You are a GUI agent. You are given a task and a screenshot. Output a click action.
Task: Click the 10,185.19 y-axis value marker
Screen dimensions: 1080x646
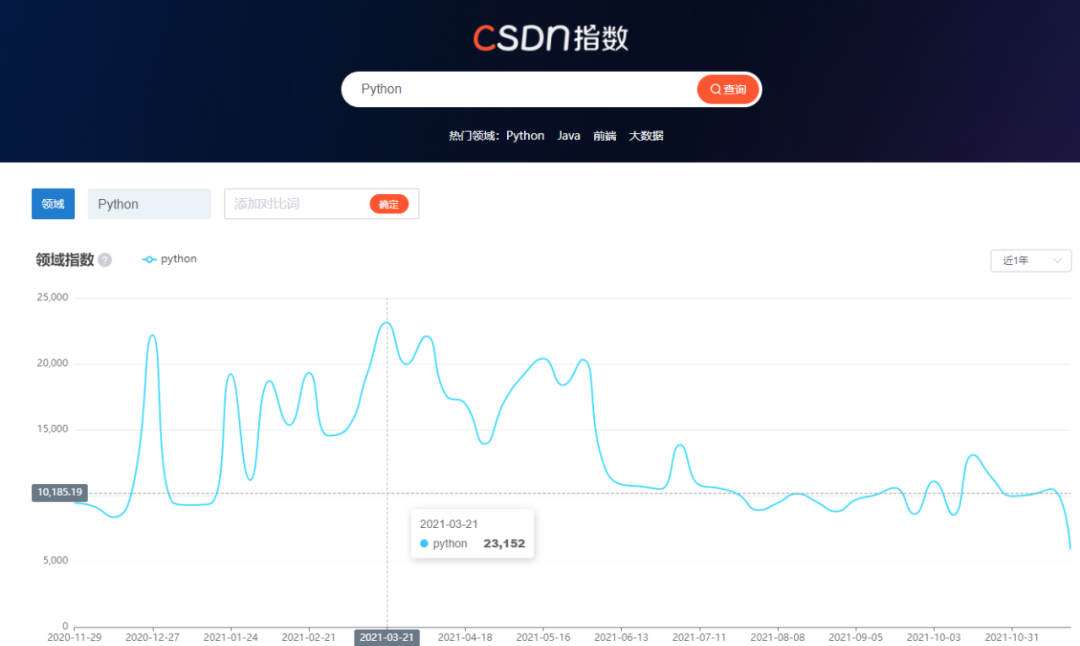(59, 492)
